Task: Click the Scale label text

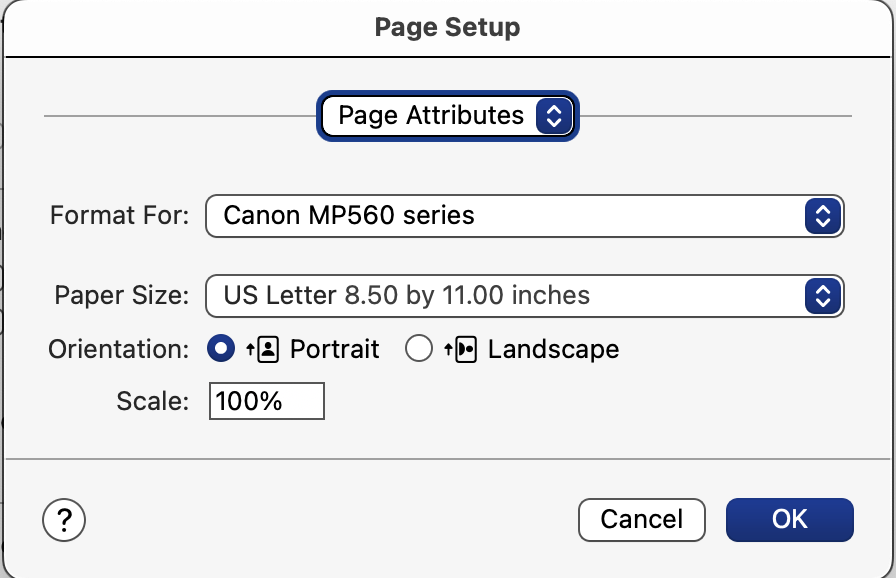Action: click(153, 401)
